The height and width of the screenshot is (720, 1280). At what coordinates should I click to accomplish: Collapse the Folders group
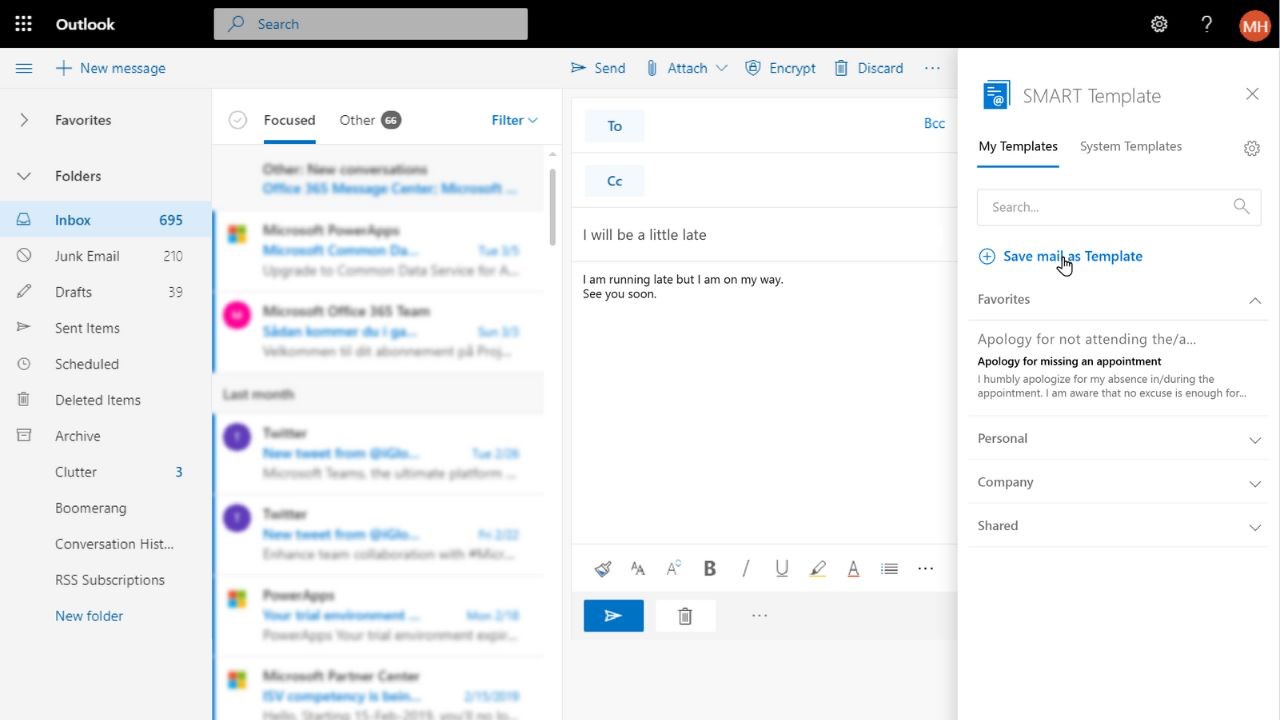[x=24, y=176]
